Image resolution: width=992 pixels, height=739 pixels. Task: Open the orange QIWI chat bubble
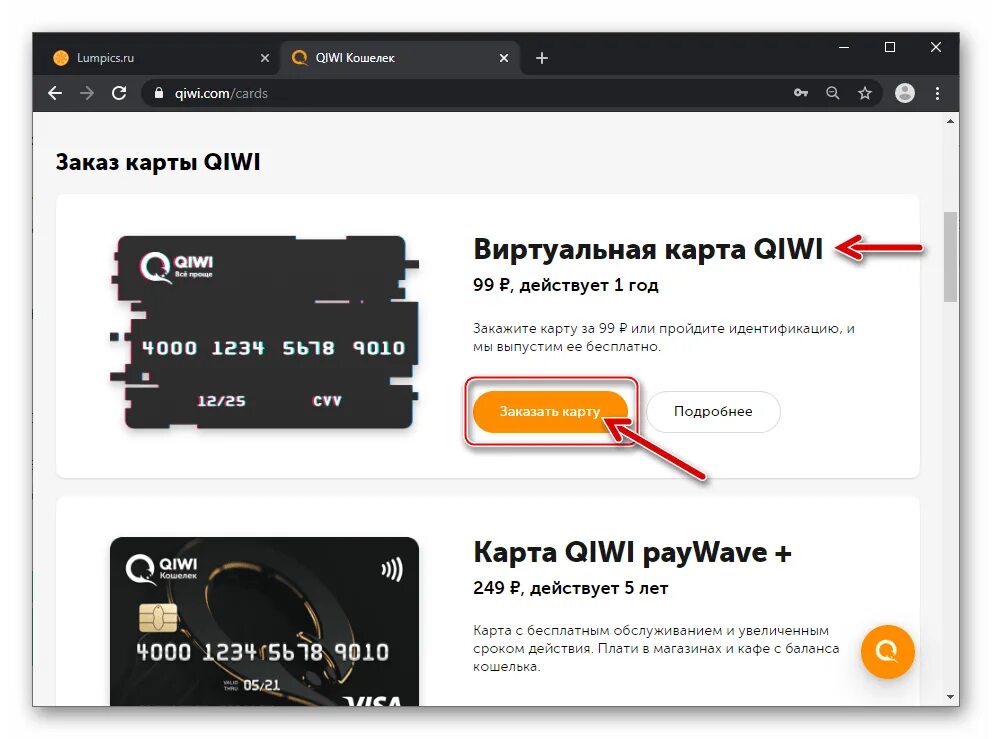(x=888, y=651)
